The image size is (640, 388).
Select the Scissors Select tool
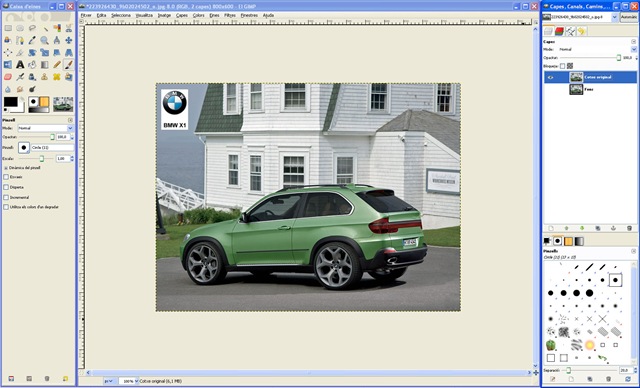click(x=69, y=28)
